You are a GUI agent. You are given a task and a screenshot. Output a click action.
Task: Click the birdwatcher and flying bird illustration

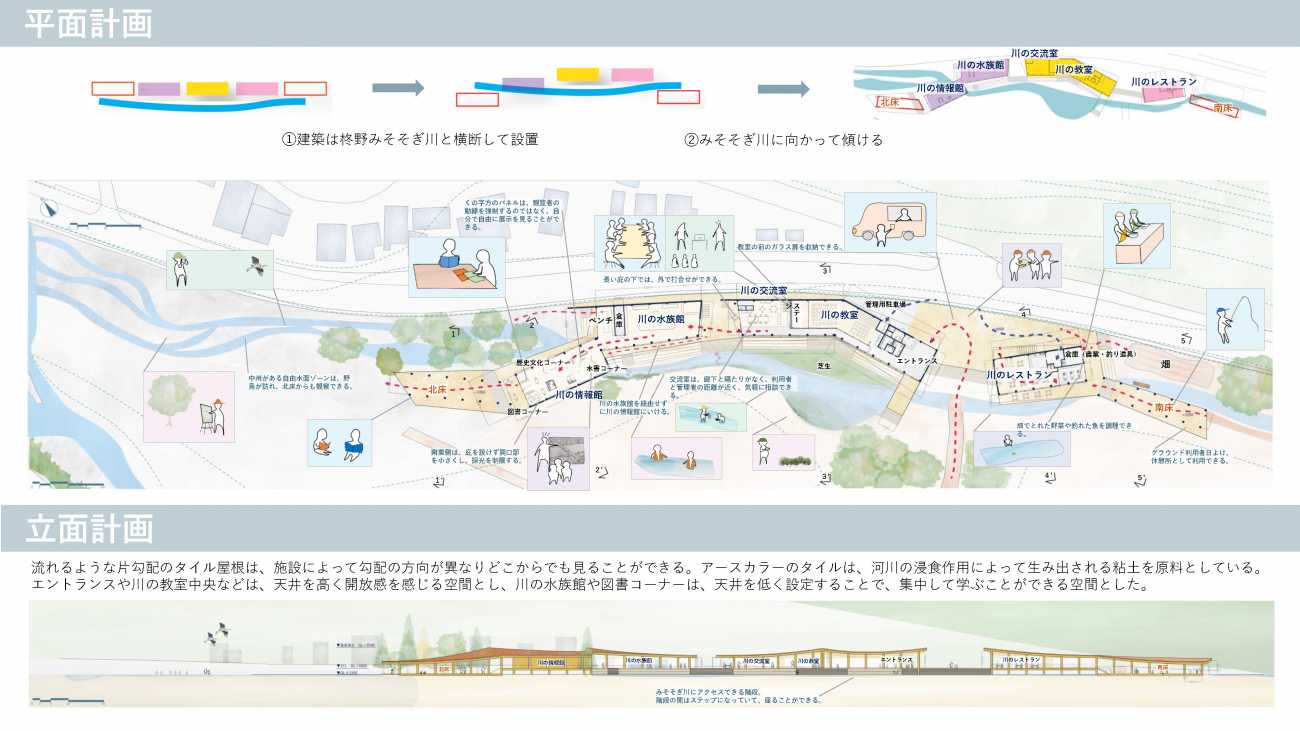coord(219,269)
